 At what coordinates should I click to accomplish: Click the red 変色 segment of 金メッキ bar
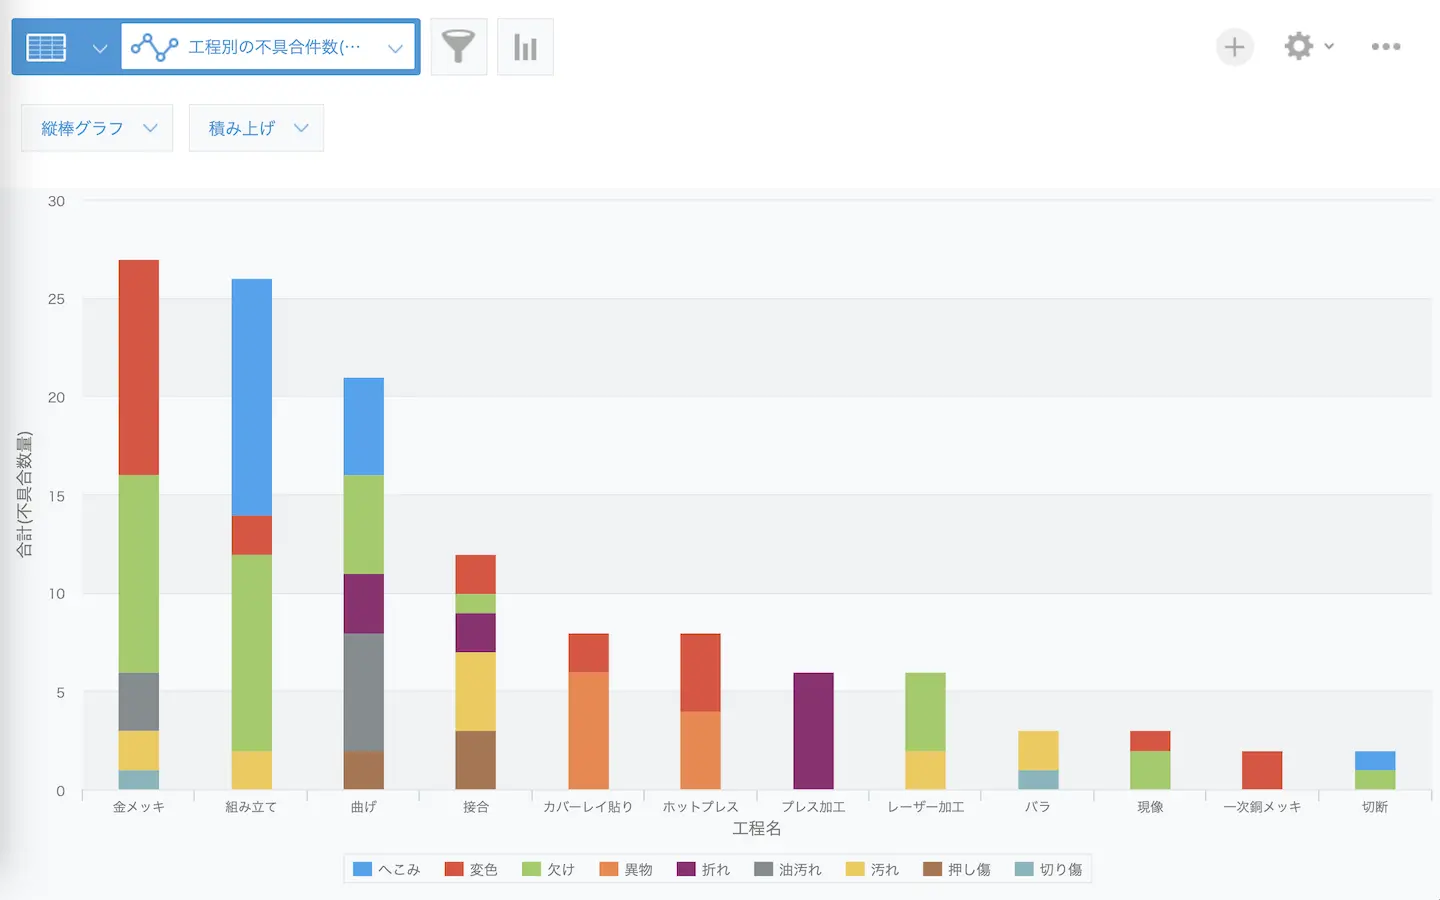click(139, 367)
